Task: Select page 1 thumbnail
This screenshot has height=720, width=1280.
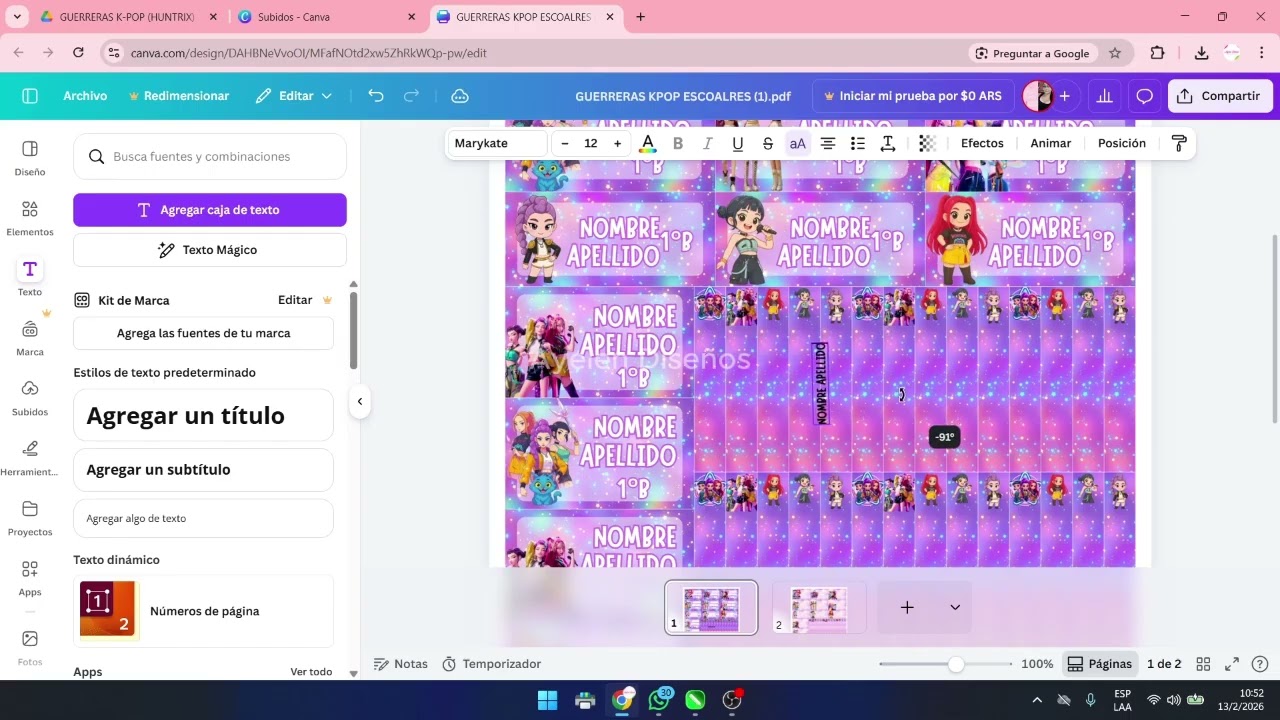Action: point(711,608)
